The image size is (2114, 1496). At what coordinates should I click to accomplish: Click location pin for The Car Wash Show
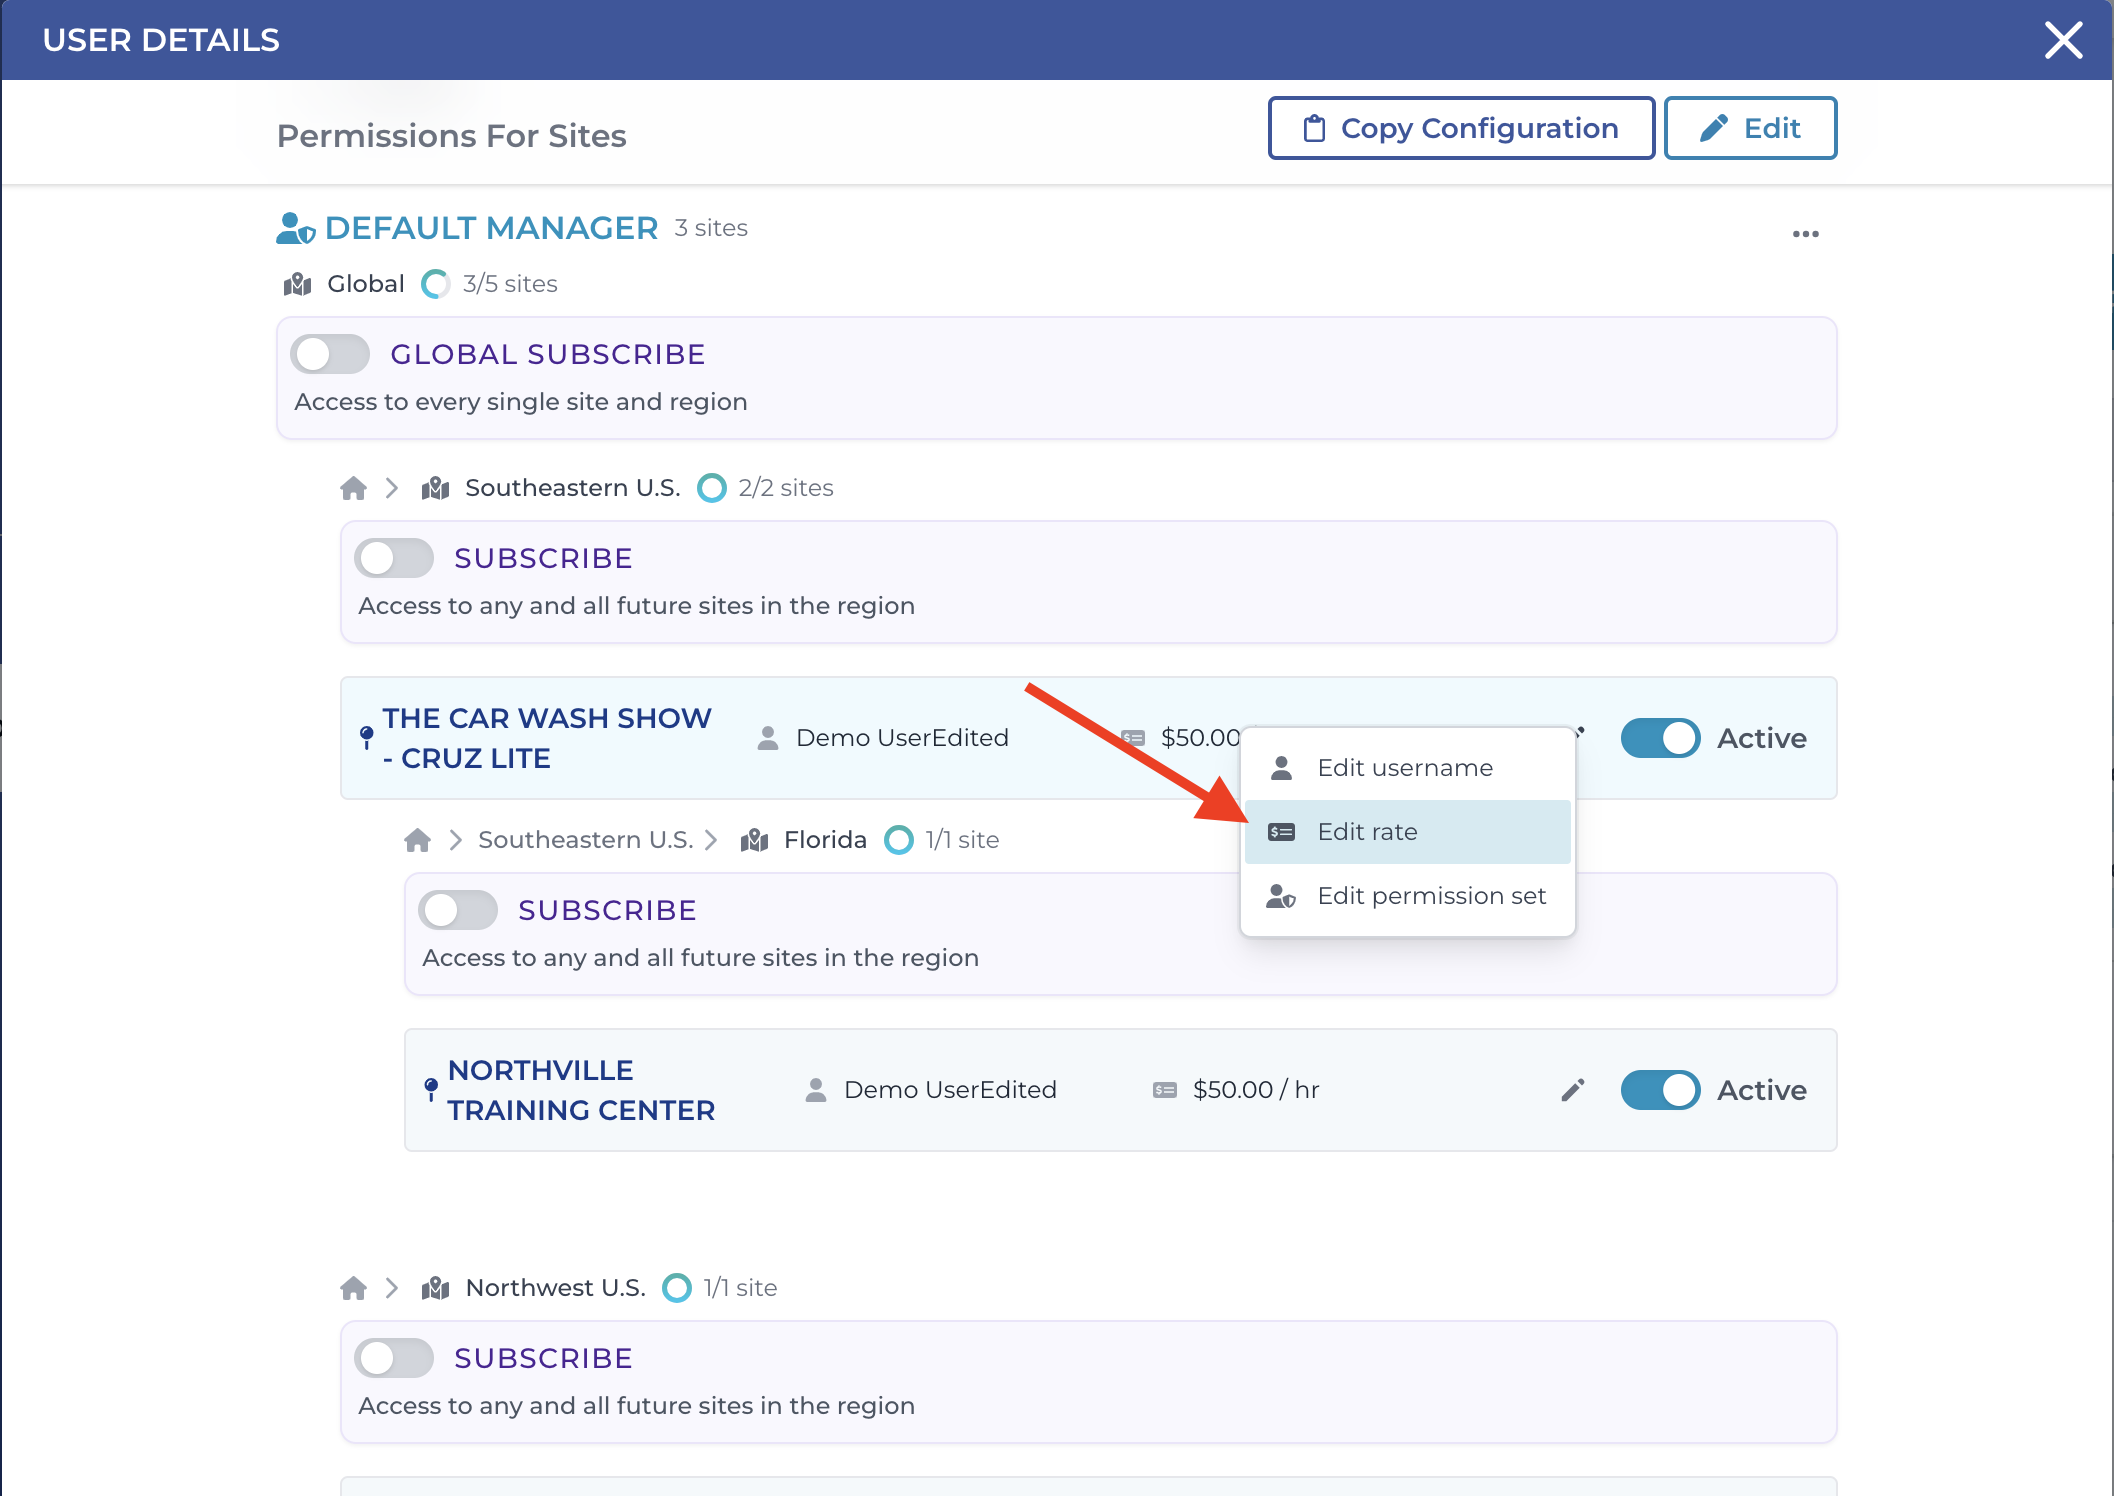(x=367, y=737)
